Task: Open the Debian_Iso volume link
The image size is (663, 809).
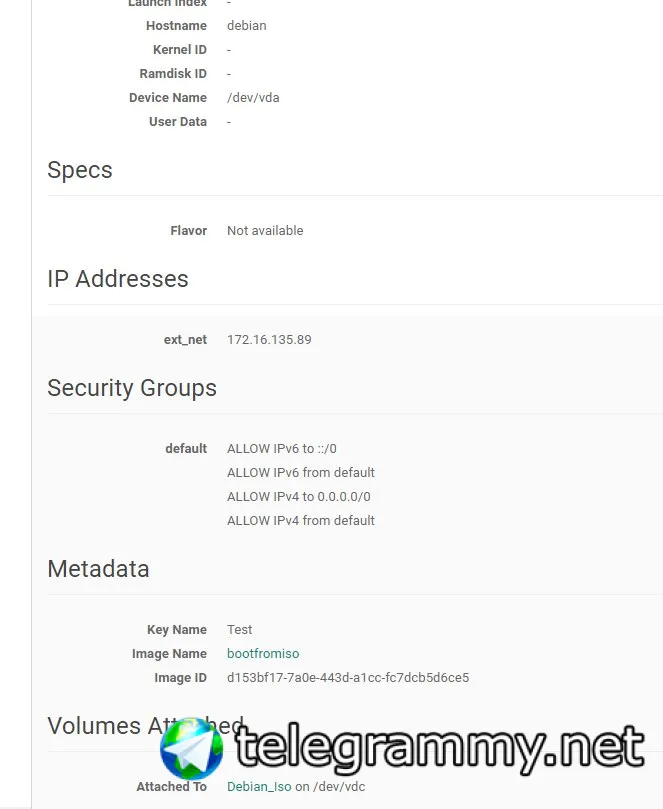Action: point(259,787)
